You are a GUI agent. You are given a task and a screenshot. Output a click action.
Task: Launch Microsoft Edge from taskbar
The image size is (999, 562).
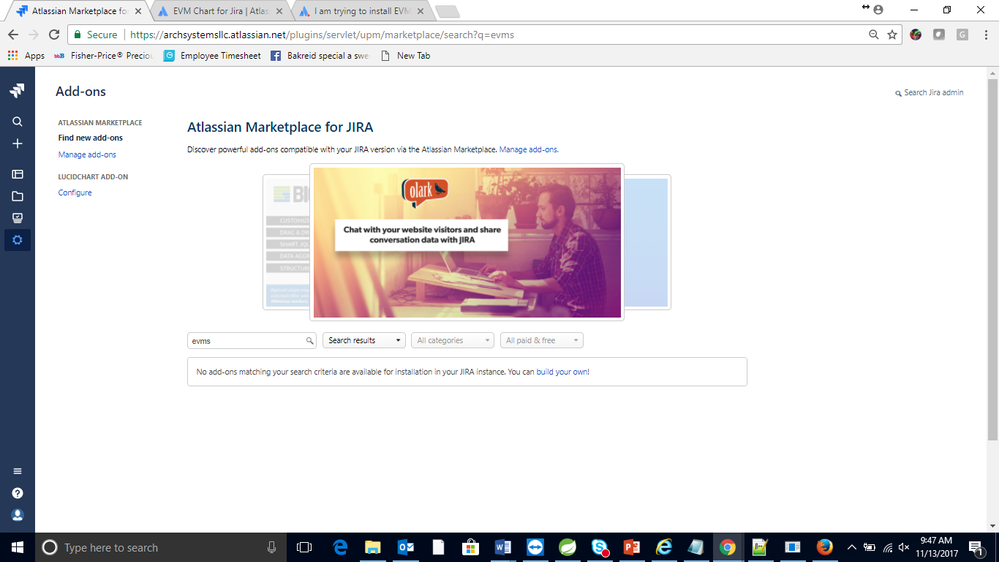pyautogui.click(x=340, y=547)
